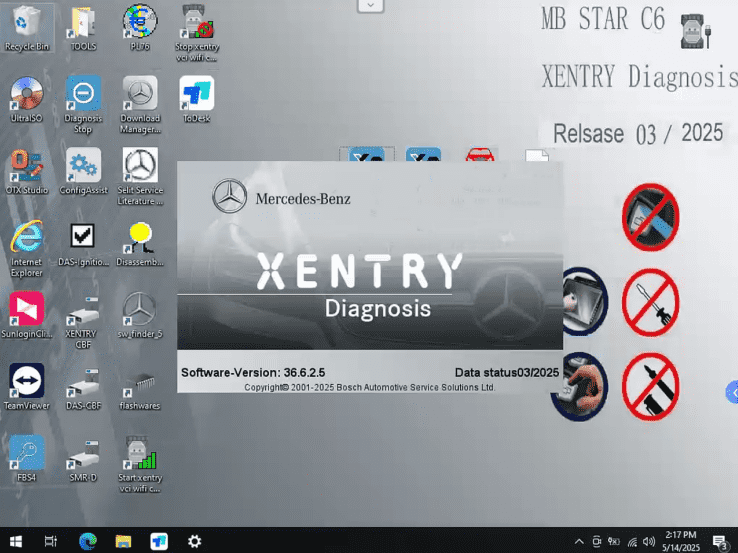Viewport: 738px width, 553px height.
Task: Launch SunloginClient desktop icon
Action: [26, 315]
